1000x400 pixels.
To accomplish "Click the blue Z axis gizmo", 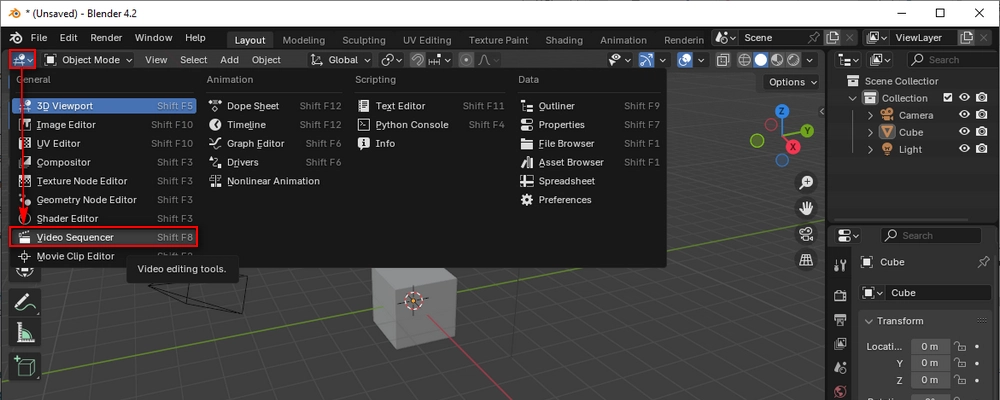I will click(x=782, y=112).
